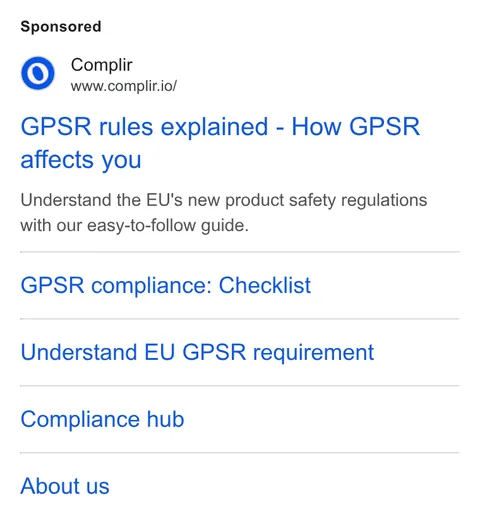This screenshot has height=519, width=480.
Task: Click the "GPSR compliance:" sitelink prefix
Action: point(116,286)
